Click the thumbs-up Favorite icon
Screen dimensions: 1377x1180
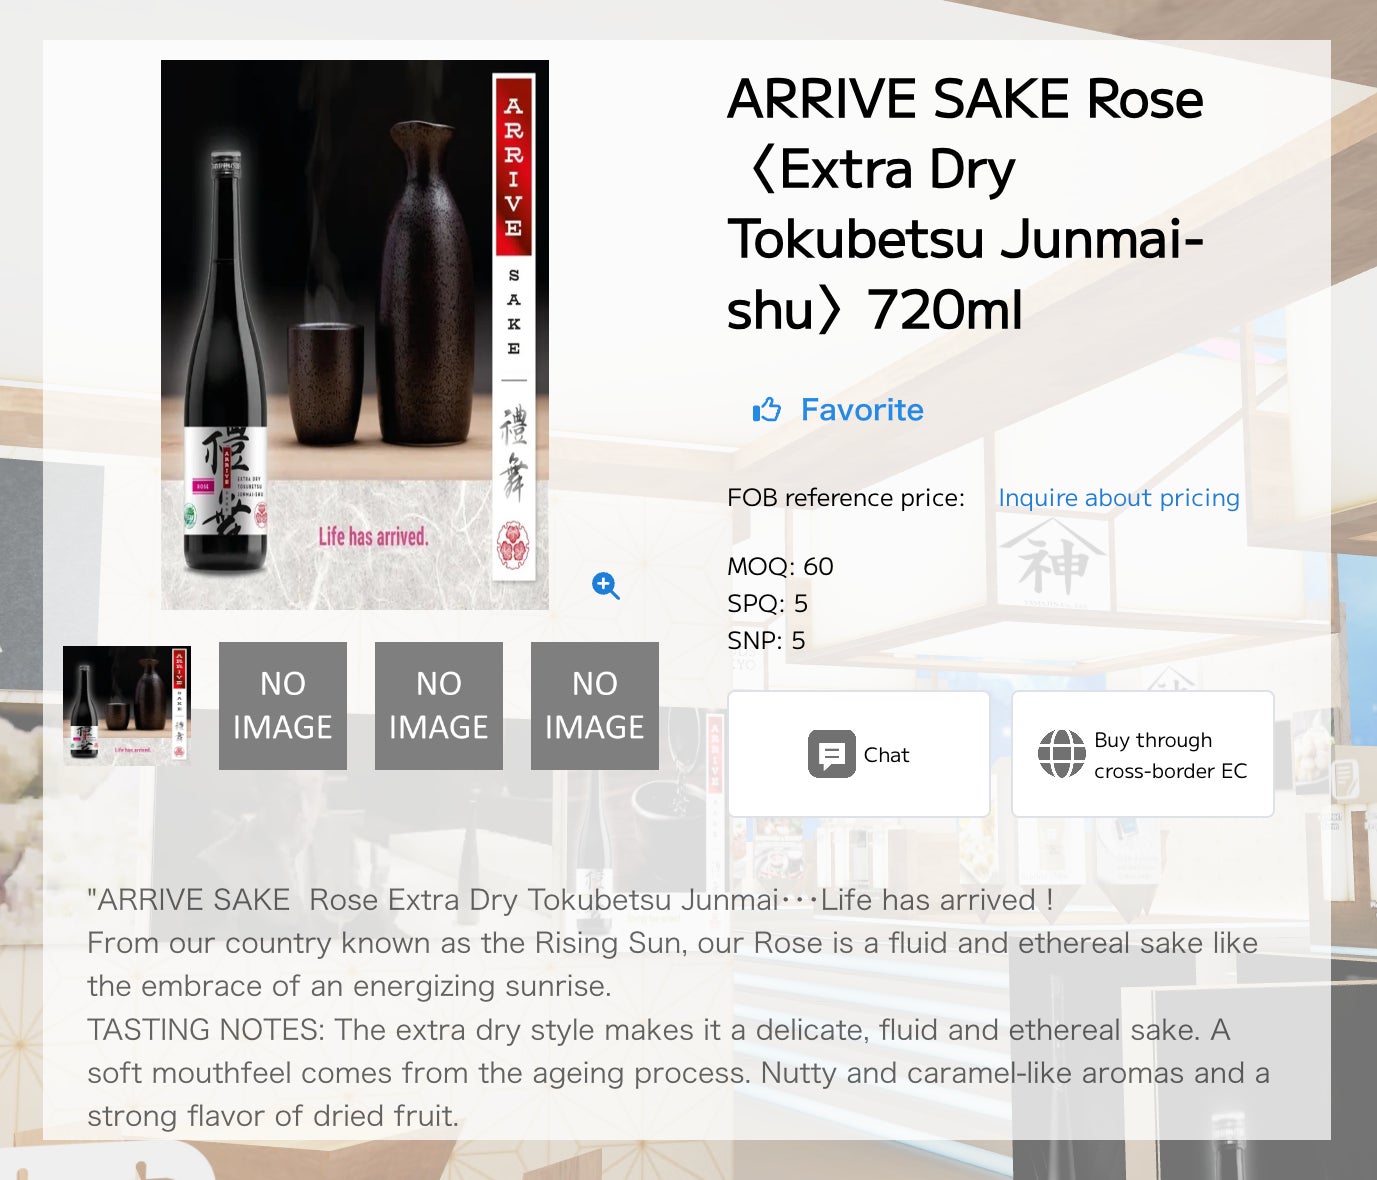(767, 410)
